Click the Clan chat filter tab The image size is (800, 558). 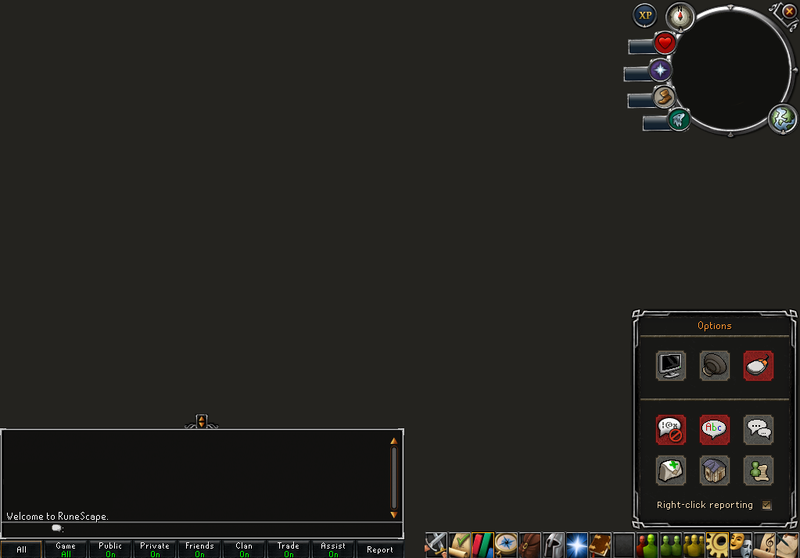(244, 549)
